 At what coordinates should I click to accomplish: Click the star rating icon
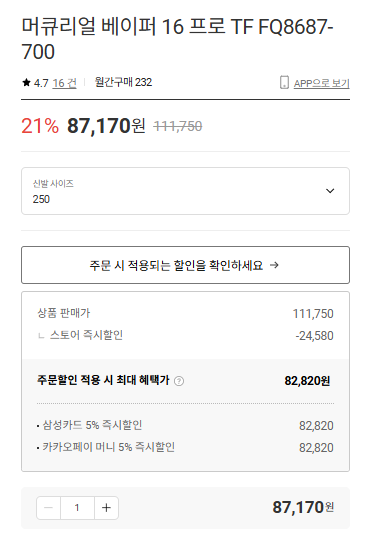pyautogui.click(x=26, y=83)
